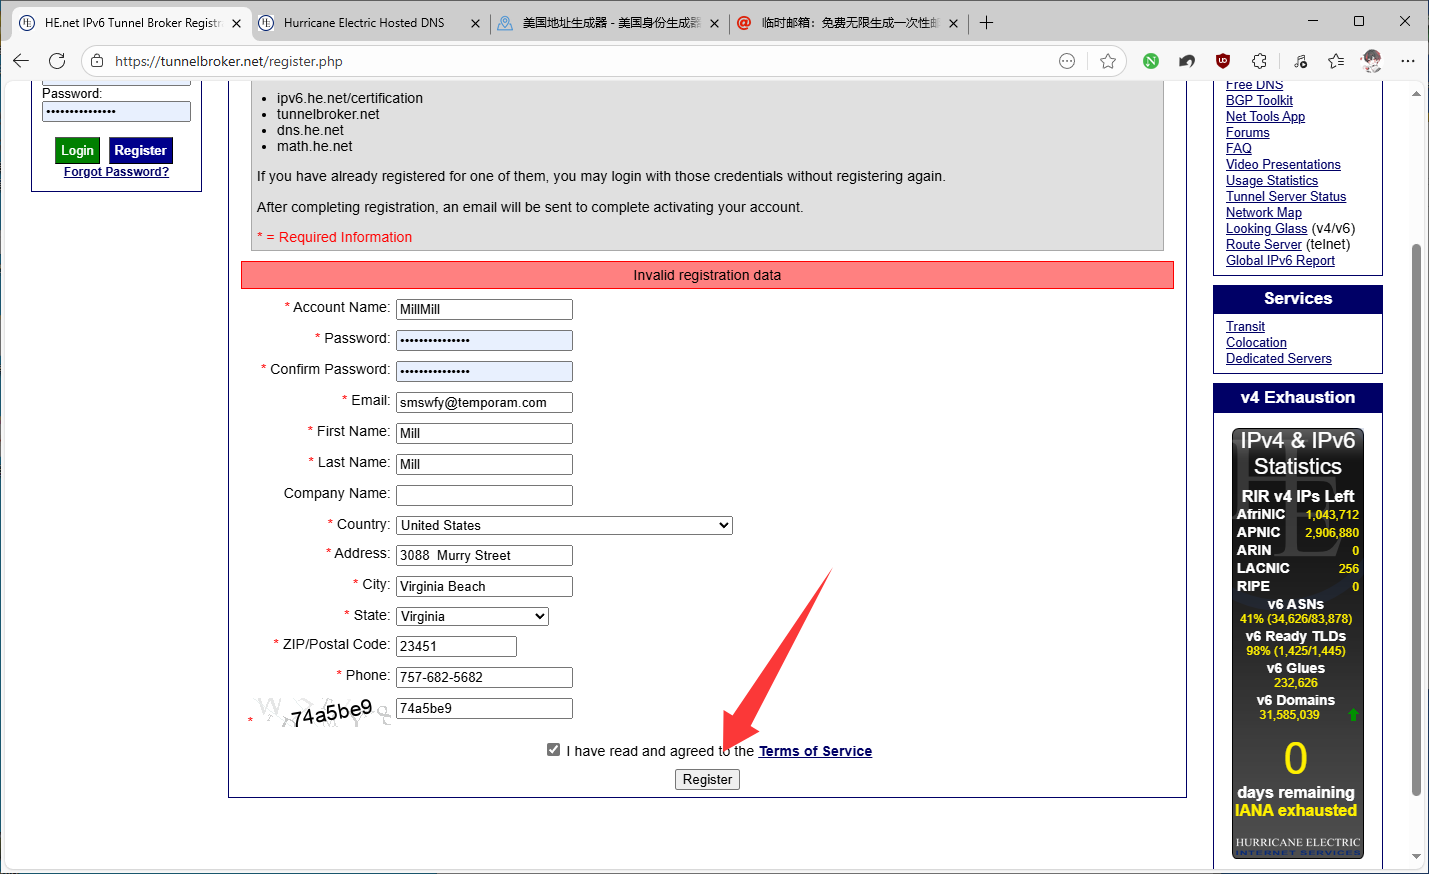
Task: Click the page vertical scrollbar
Action: click(1416, 519)
